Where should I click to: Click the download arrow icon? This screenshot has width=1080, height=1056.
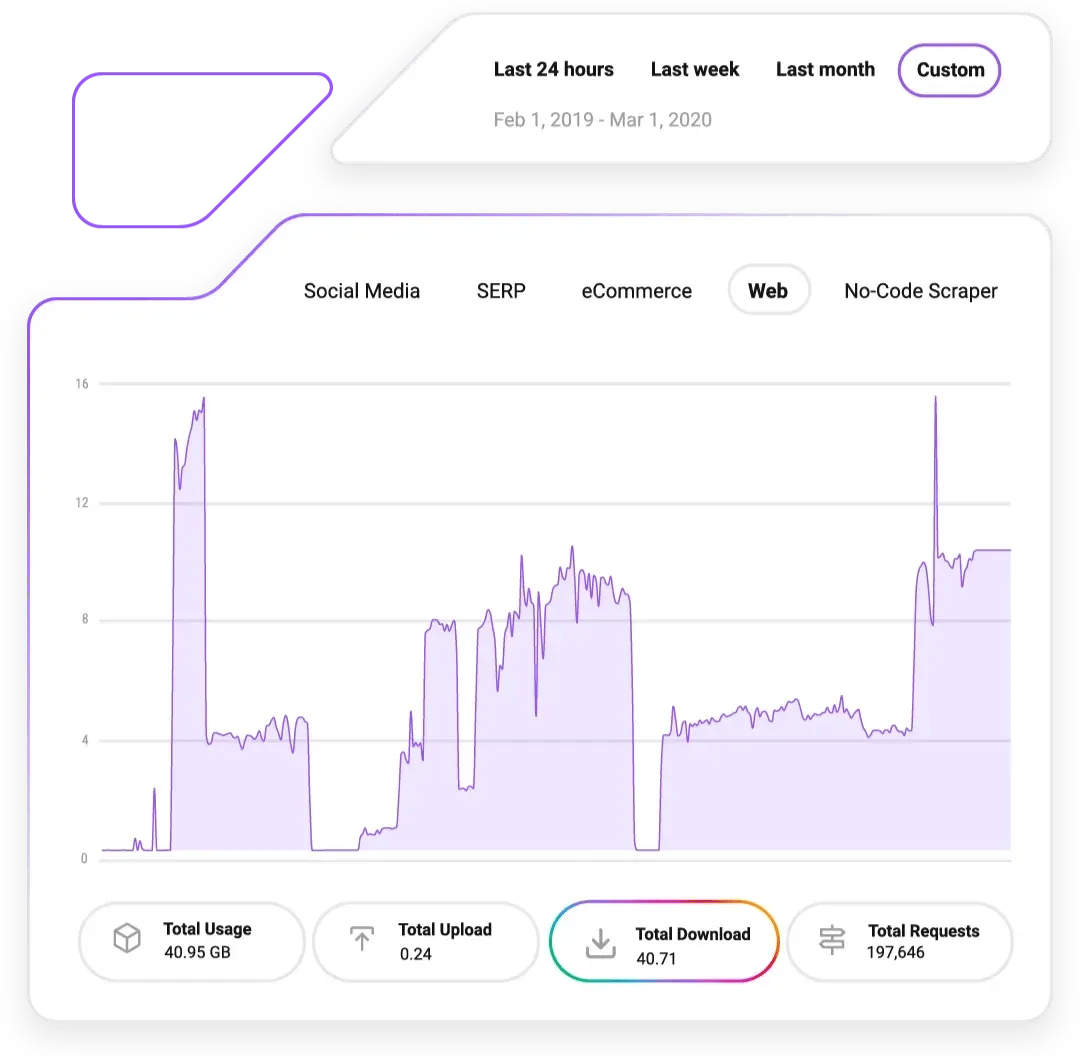599,943
